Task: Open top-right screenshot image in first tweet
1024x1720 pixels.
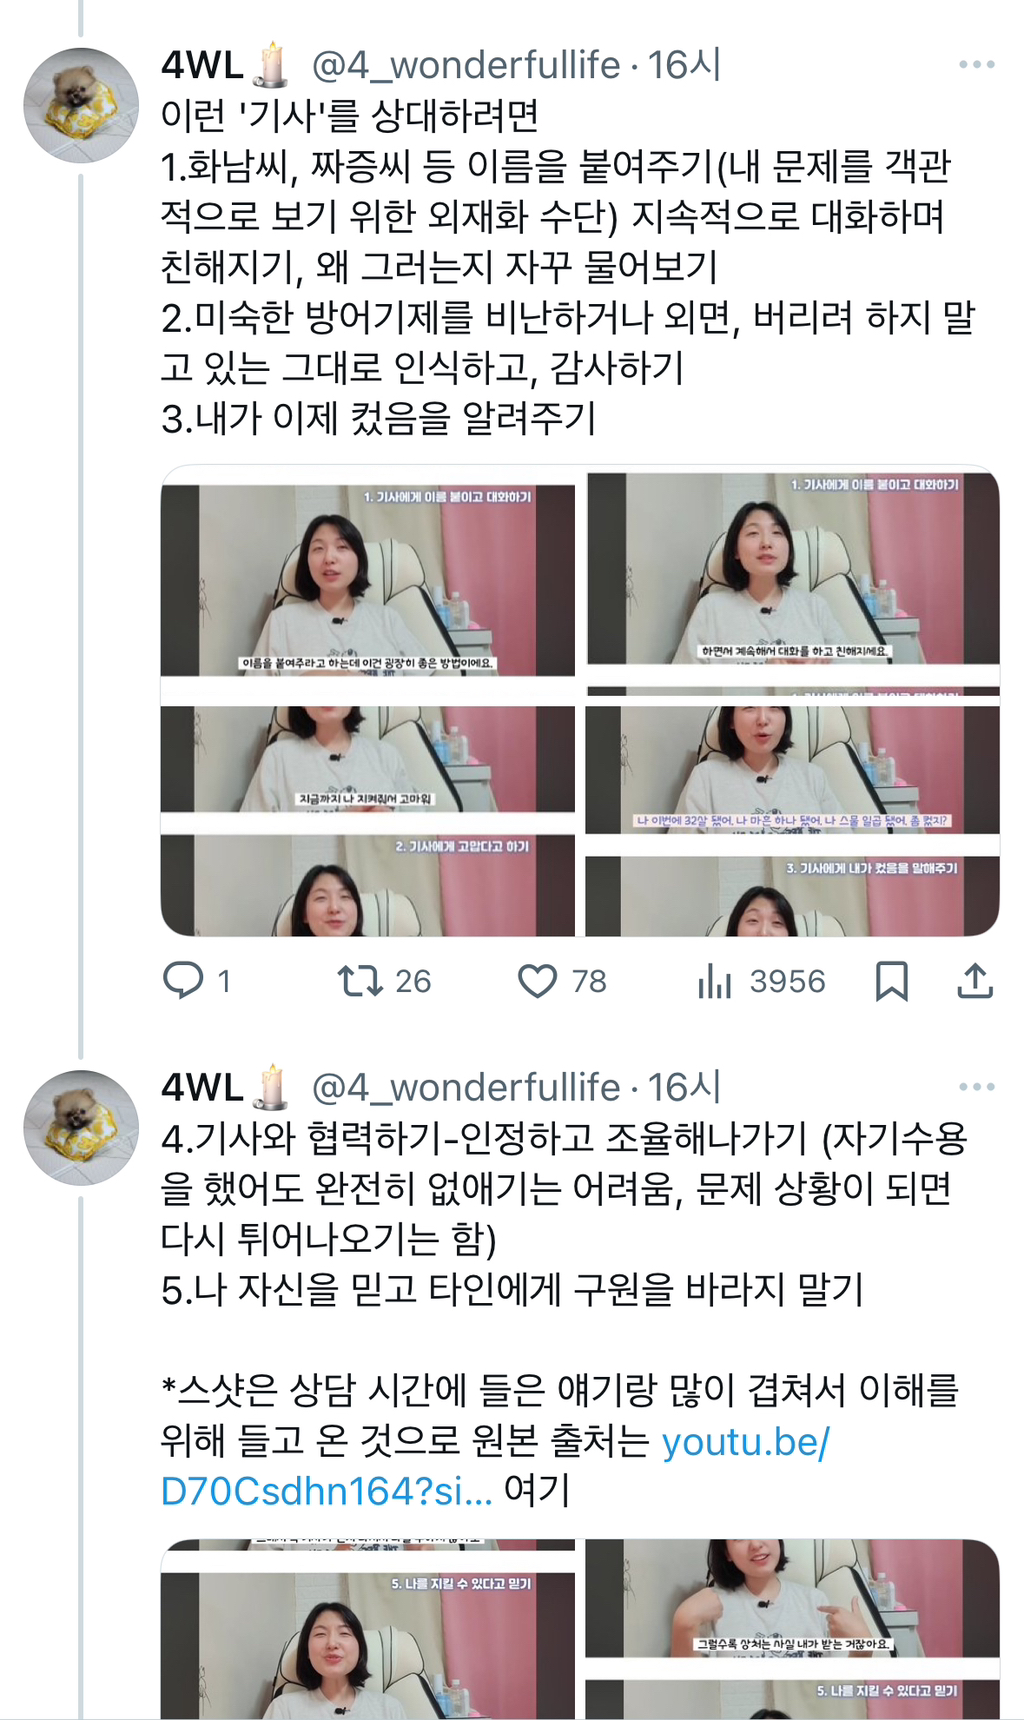Action: [x=793, y=580]
